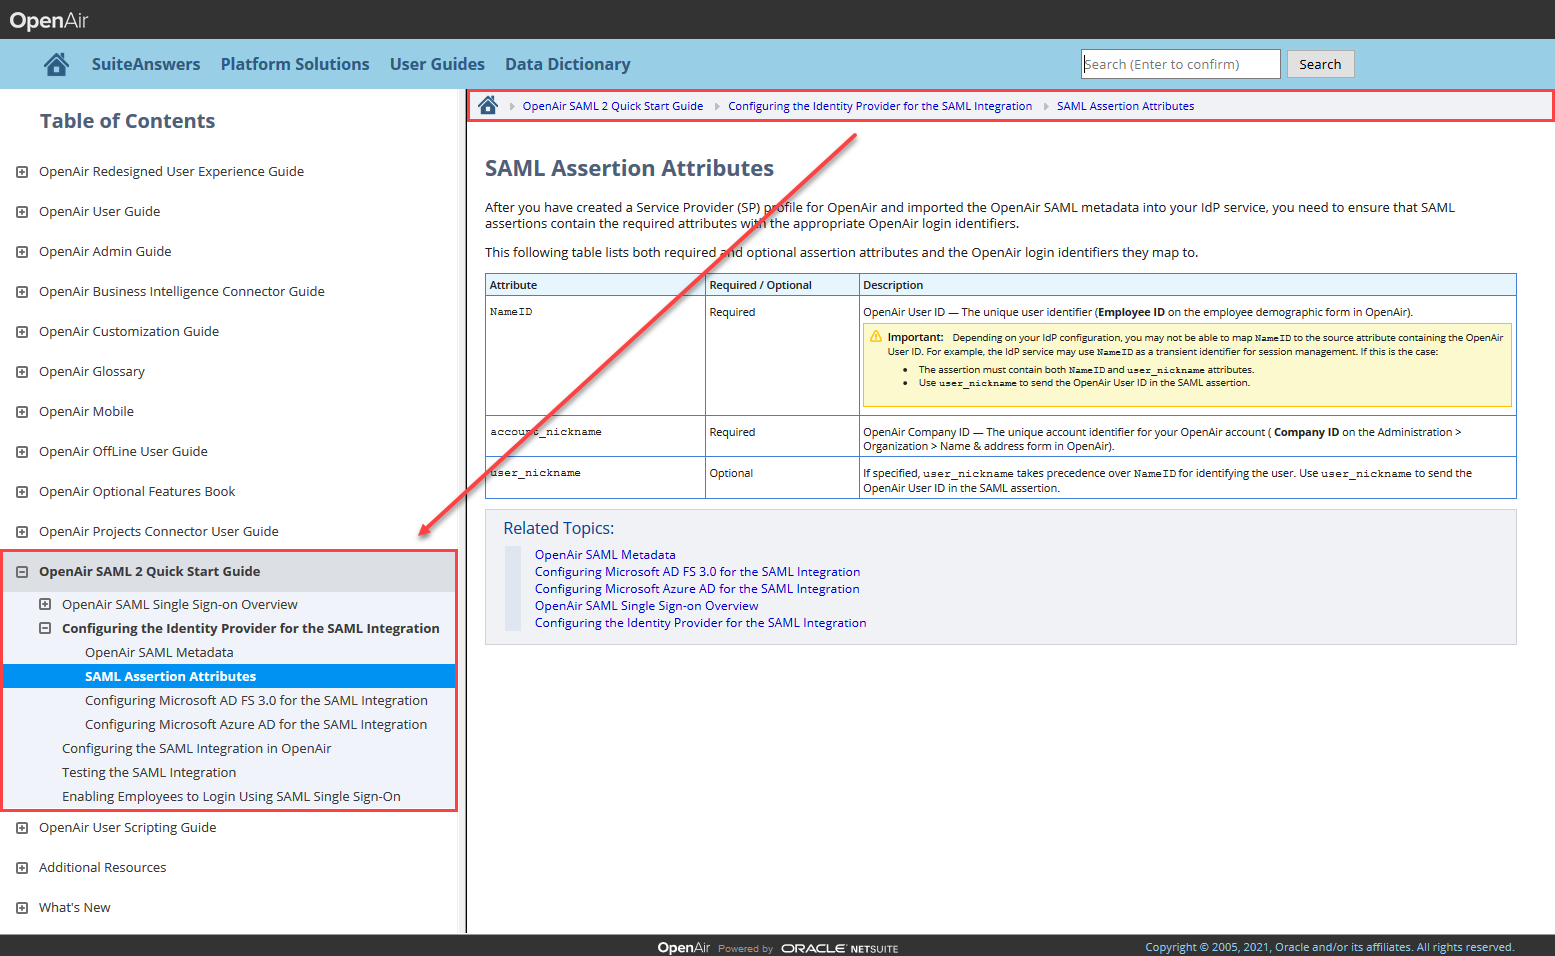Select Configuring Microsoft Azure AD tree item
Image resolution: width=1555 pixels, height=956 pixels.
click(256, 724)
